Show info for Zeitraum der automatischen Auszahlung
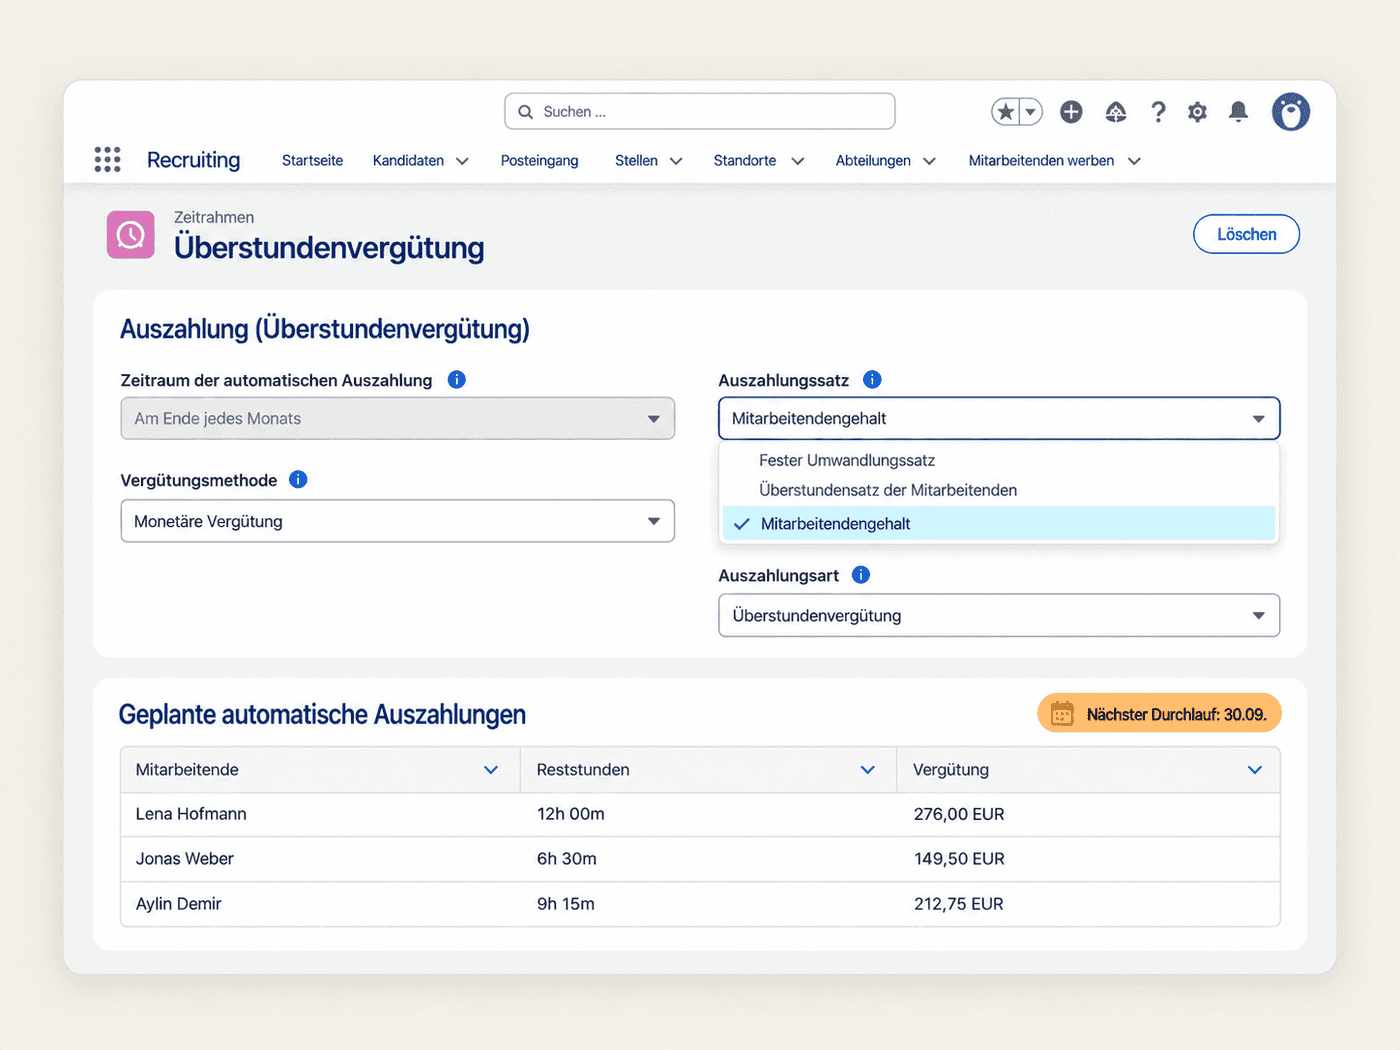This screenshot has width=1400, height=1050. pyautogui.click(x=457, y=380)
